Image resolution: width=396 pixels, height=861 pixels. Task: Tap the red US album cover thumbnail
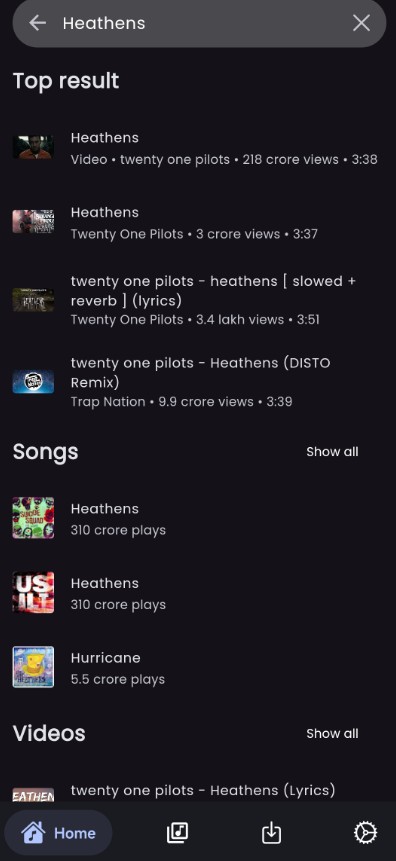click(x=34, y=592)
